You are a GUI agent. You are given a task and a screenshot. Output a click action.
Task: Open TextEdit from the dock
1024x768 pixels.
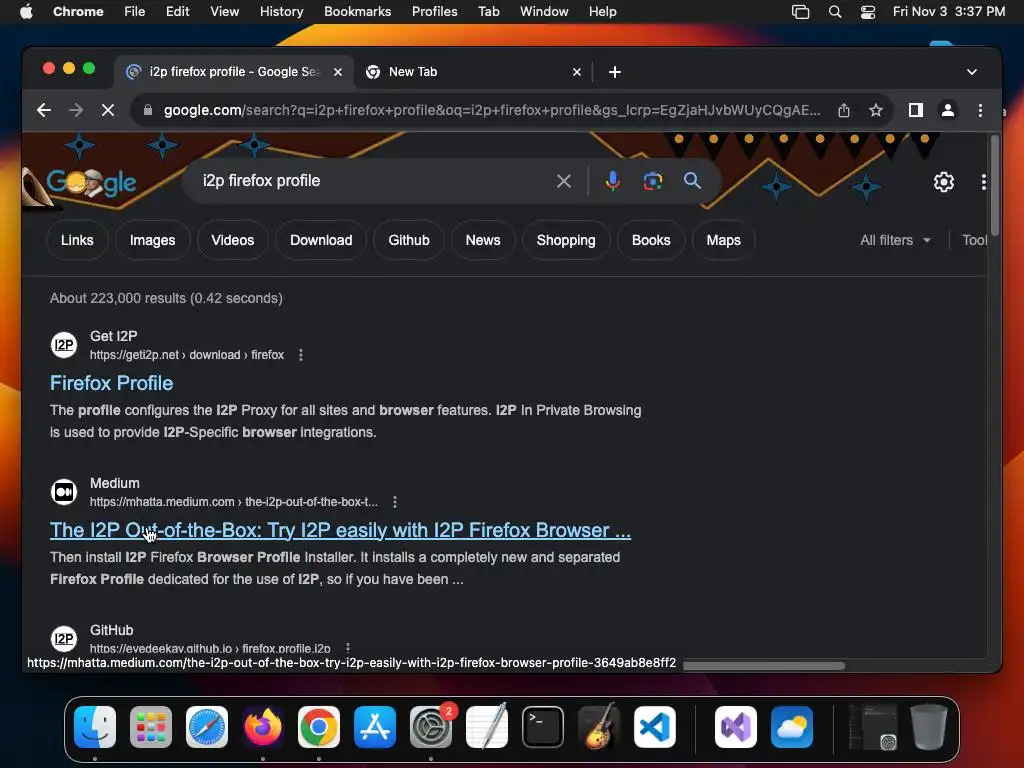pos(487,727)
